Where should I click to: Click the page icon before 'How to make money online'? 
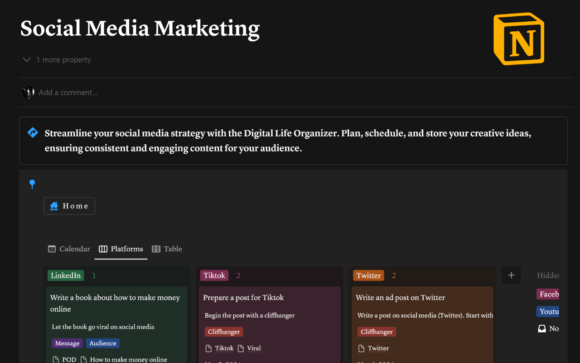(84, 359)
